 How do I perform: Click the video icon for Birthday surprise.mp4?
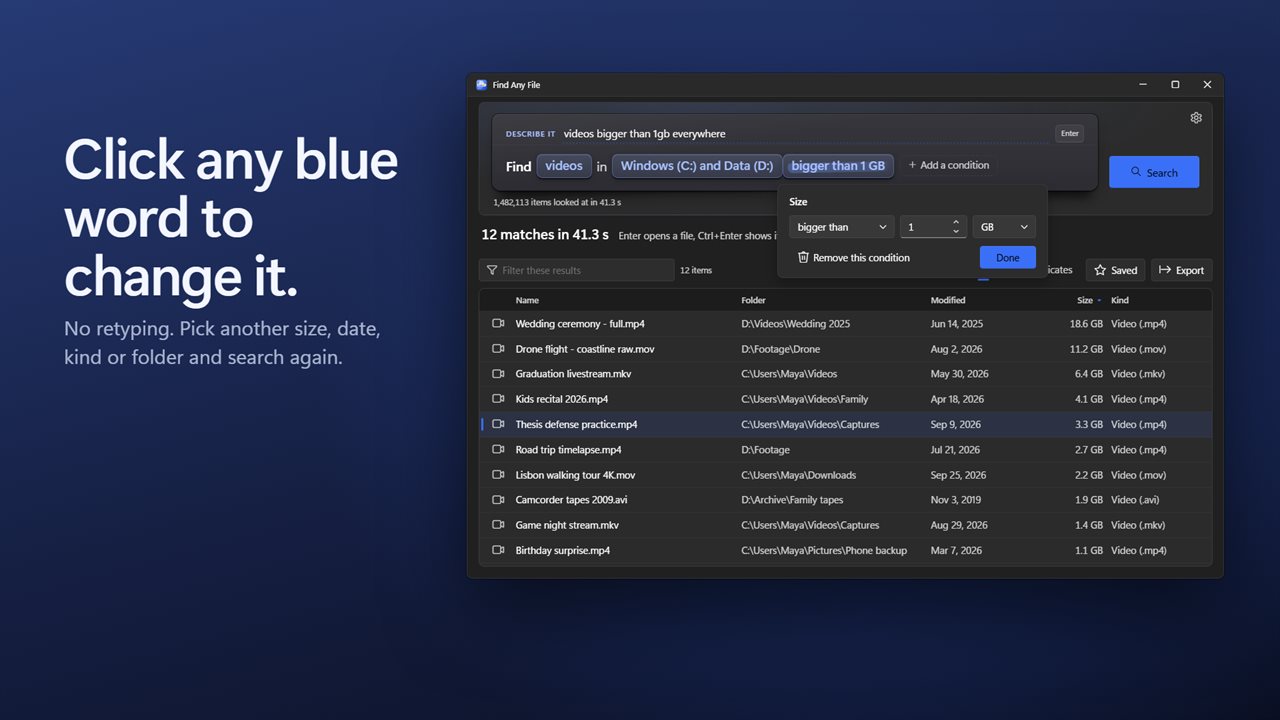(x=498, y=550)
